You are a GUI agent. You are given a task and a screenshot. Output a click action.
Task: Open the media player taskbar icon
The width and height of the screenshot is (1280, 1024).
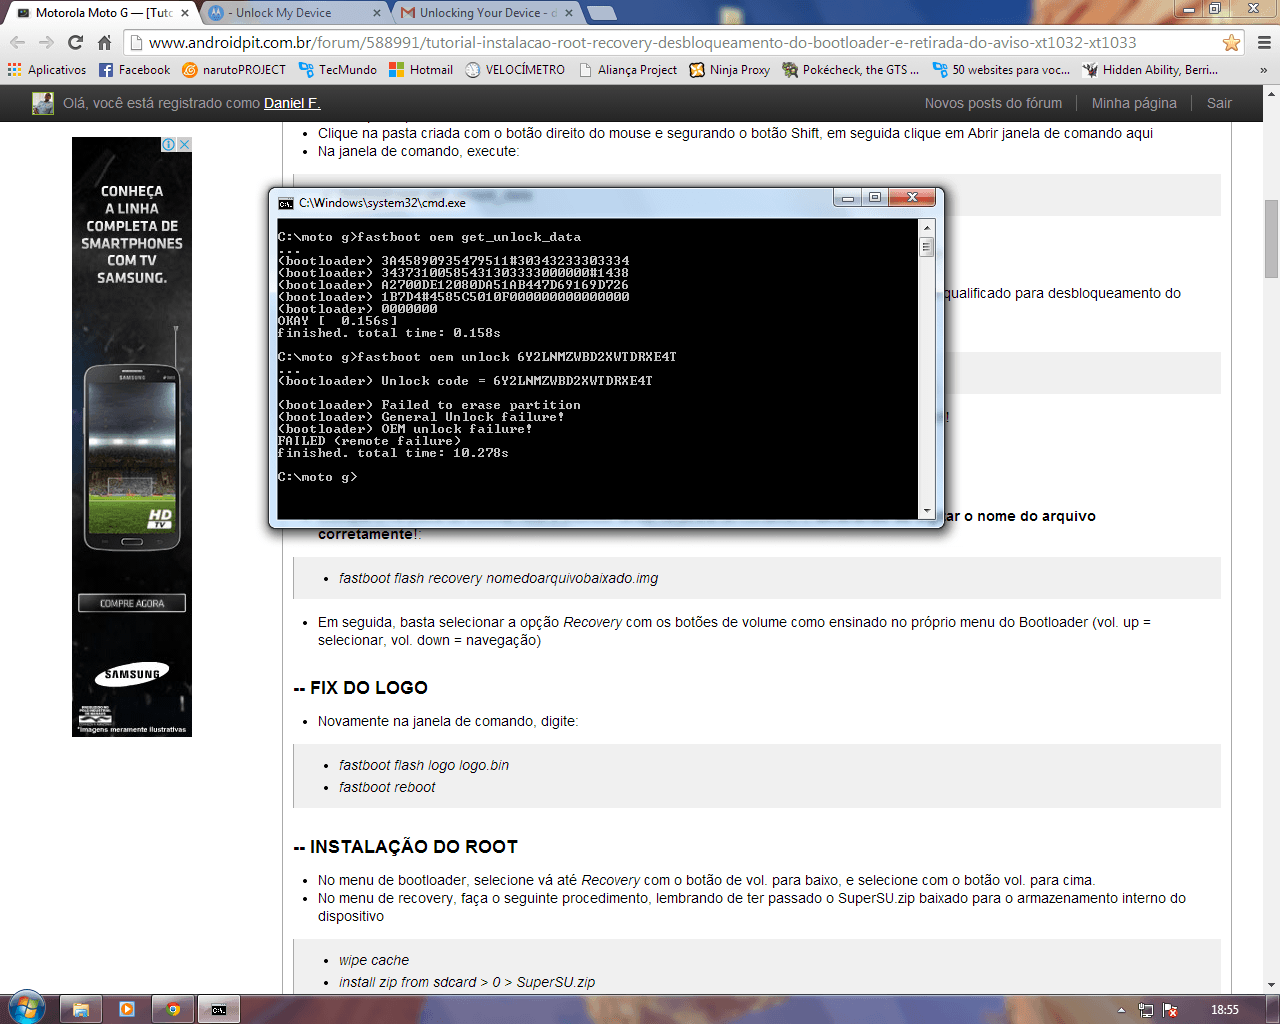pyautogui.click(x=127, y=1010)
